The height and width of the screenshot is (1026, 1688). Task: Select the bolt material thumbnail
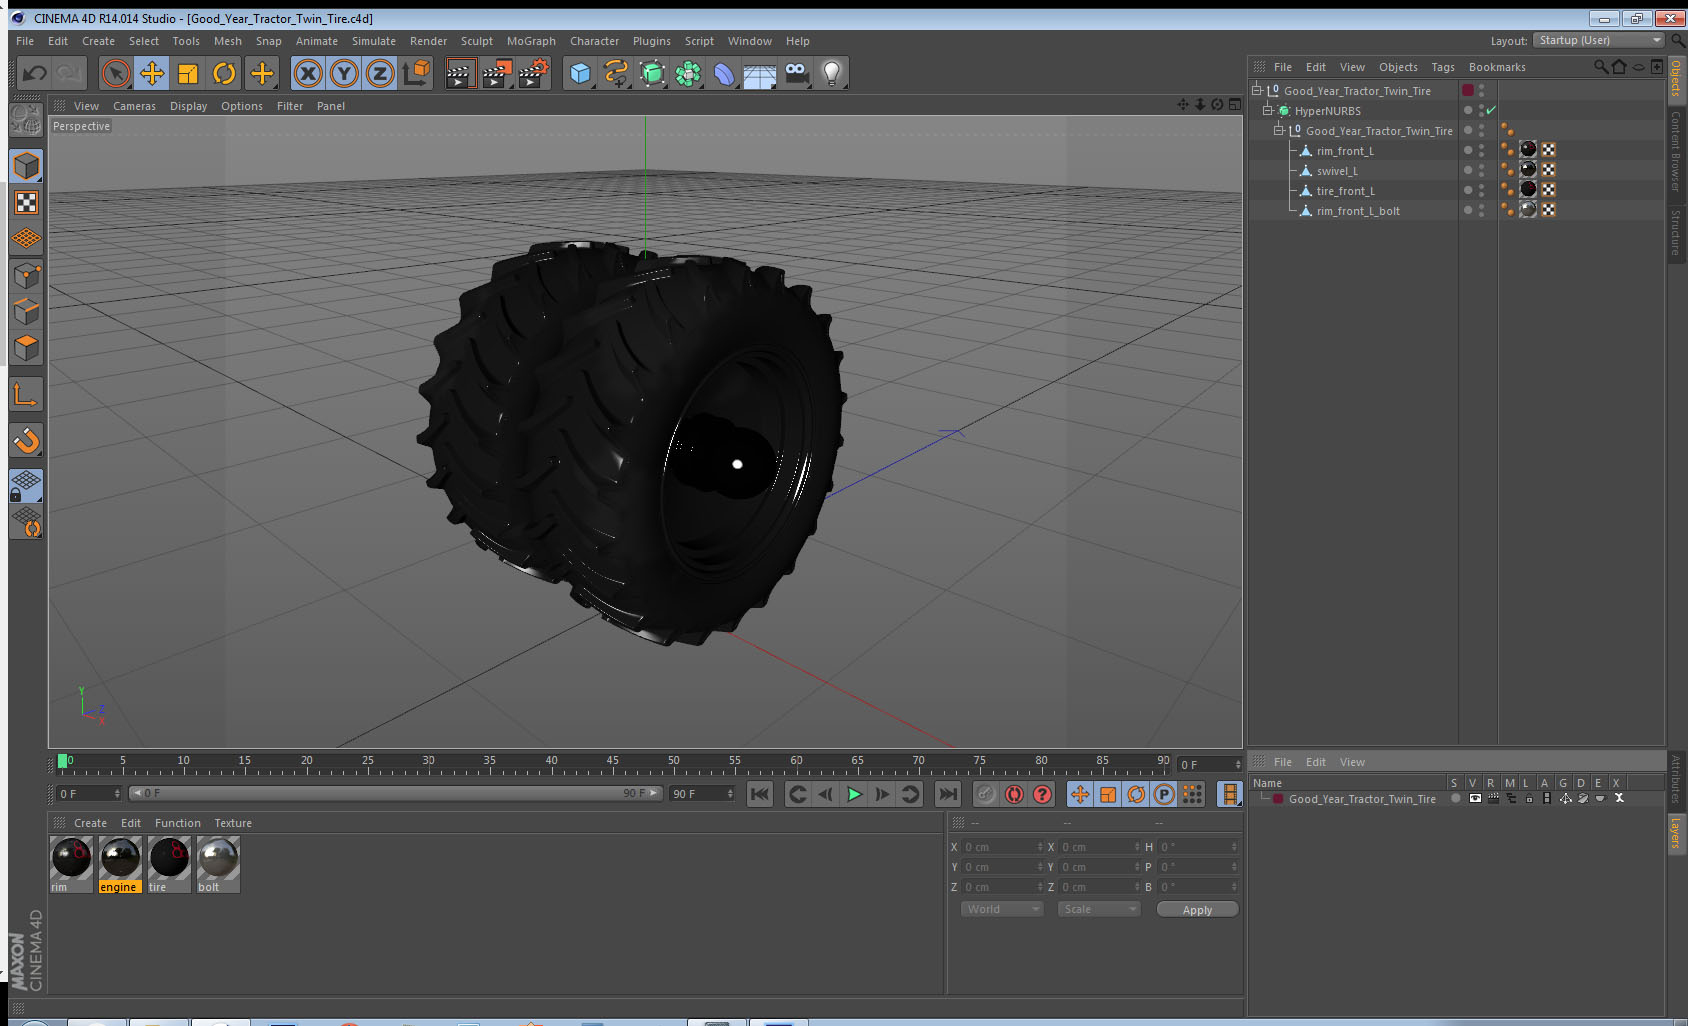click(x=218, y=857)
